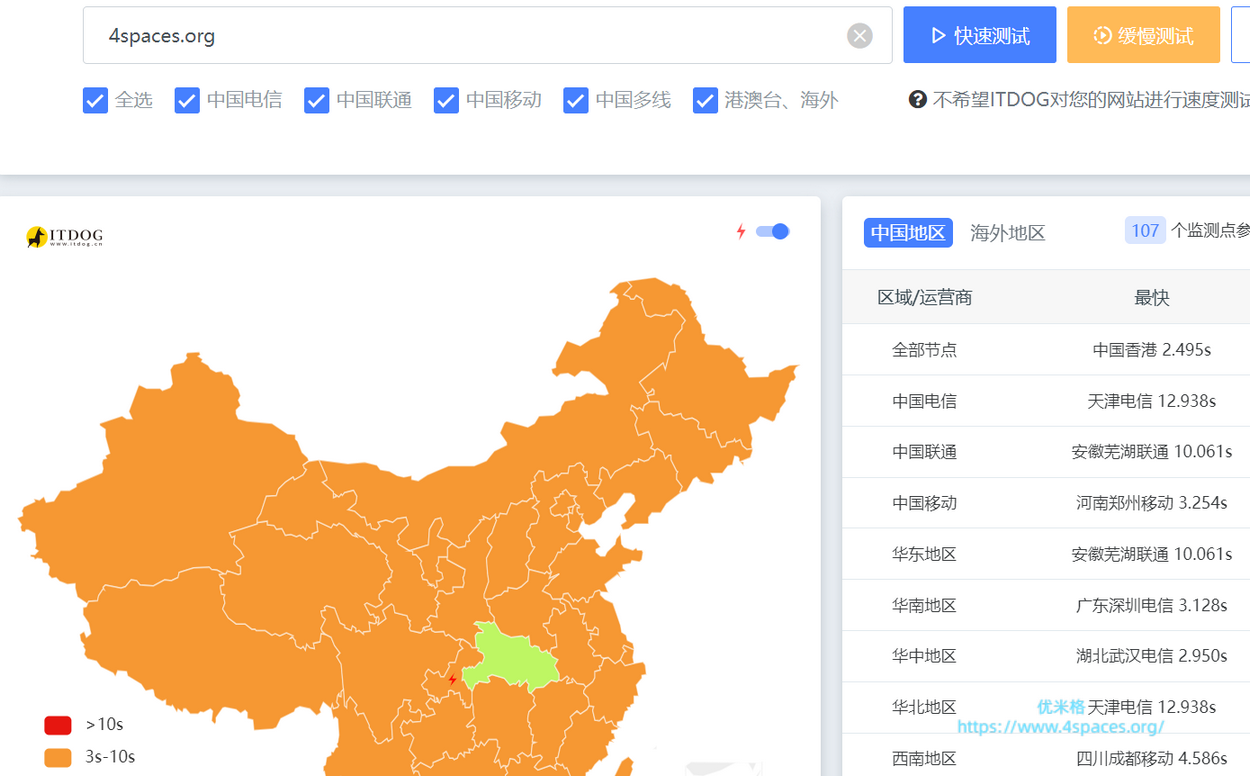Uncheck the 中国多线 checkbox

(x=576, y=100)
